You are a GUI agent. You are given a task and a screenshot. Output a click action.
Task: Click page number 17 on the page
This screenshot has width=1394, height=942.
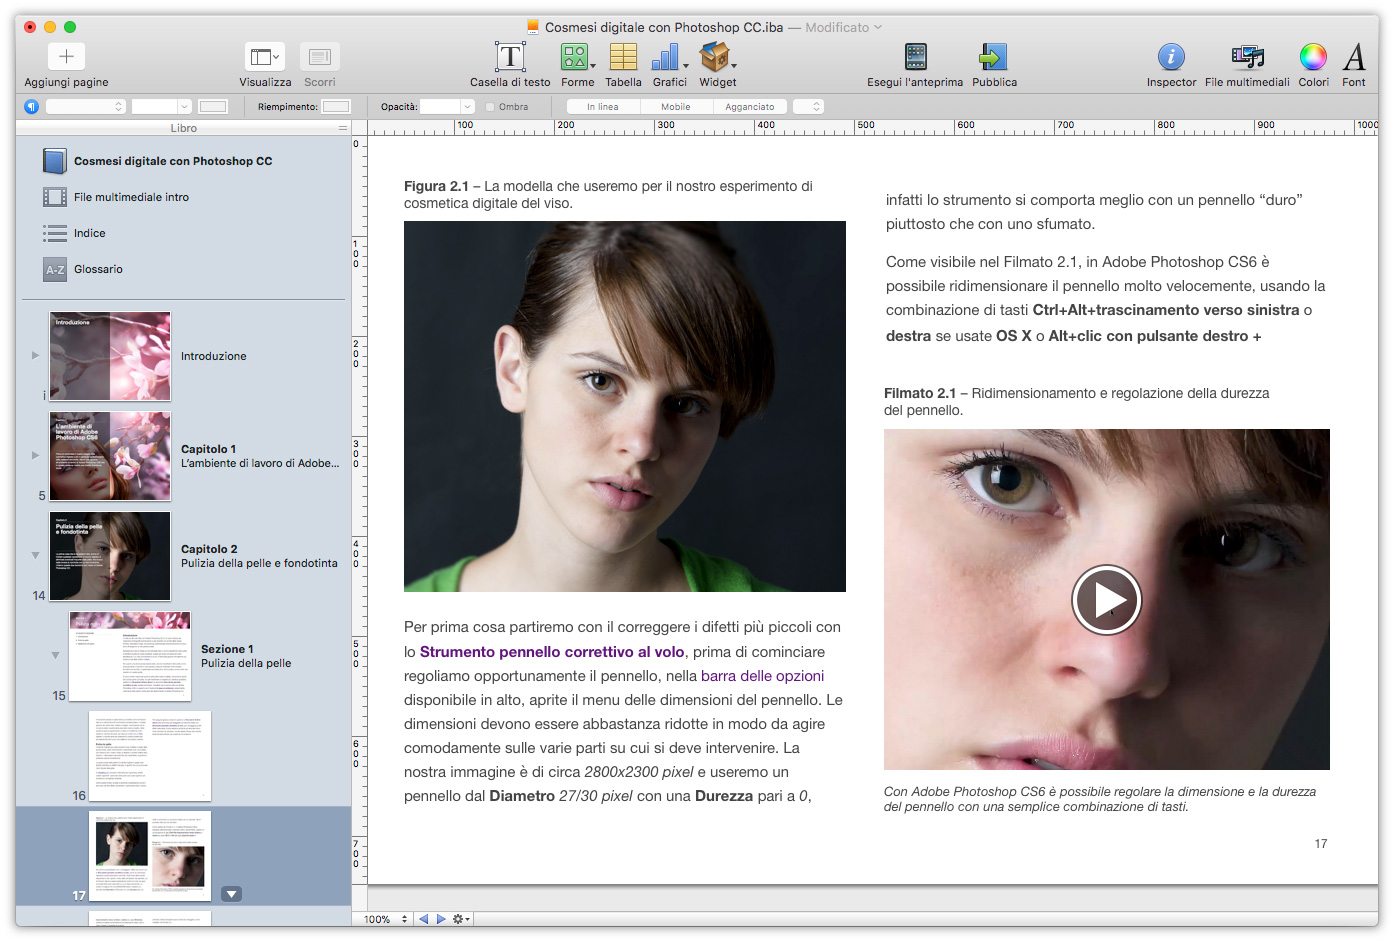pos(1321,844)
